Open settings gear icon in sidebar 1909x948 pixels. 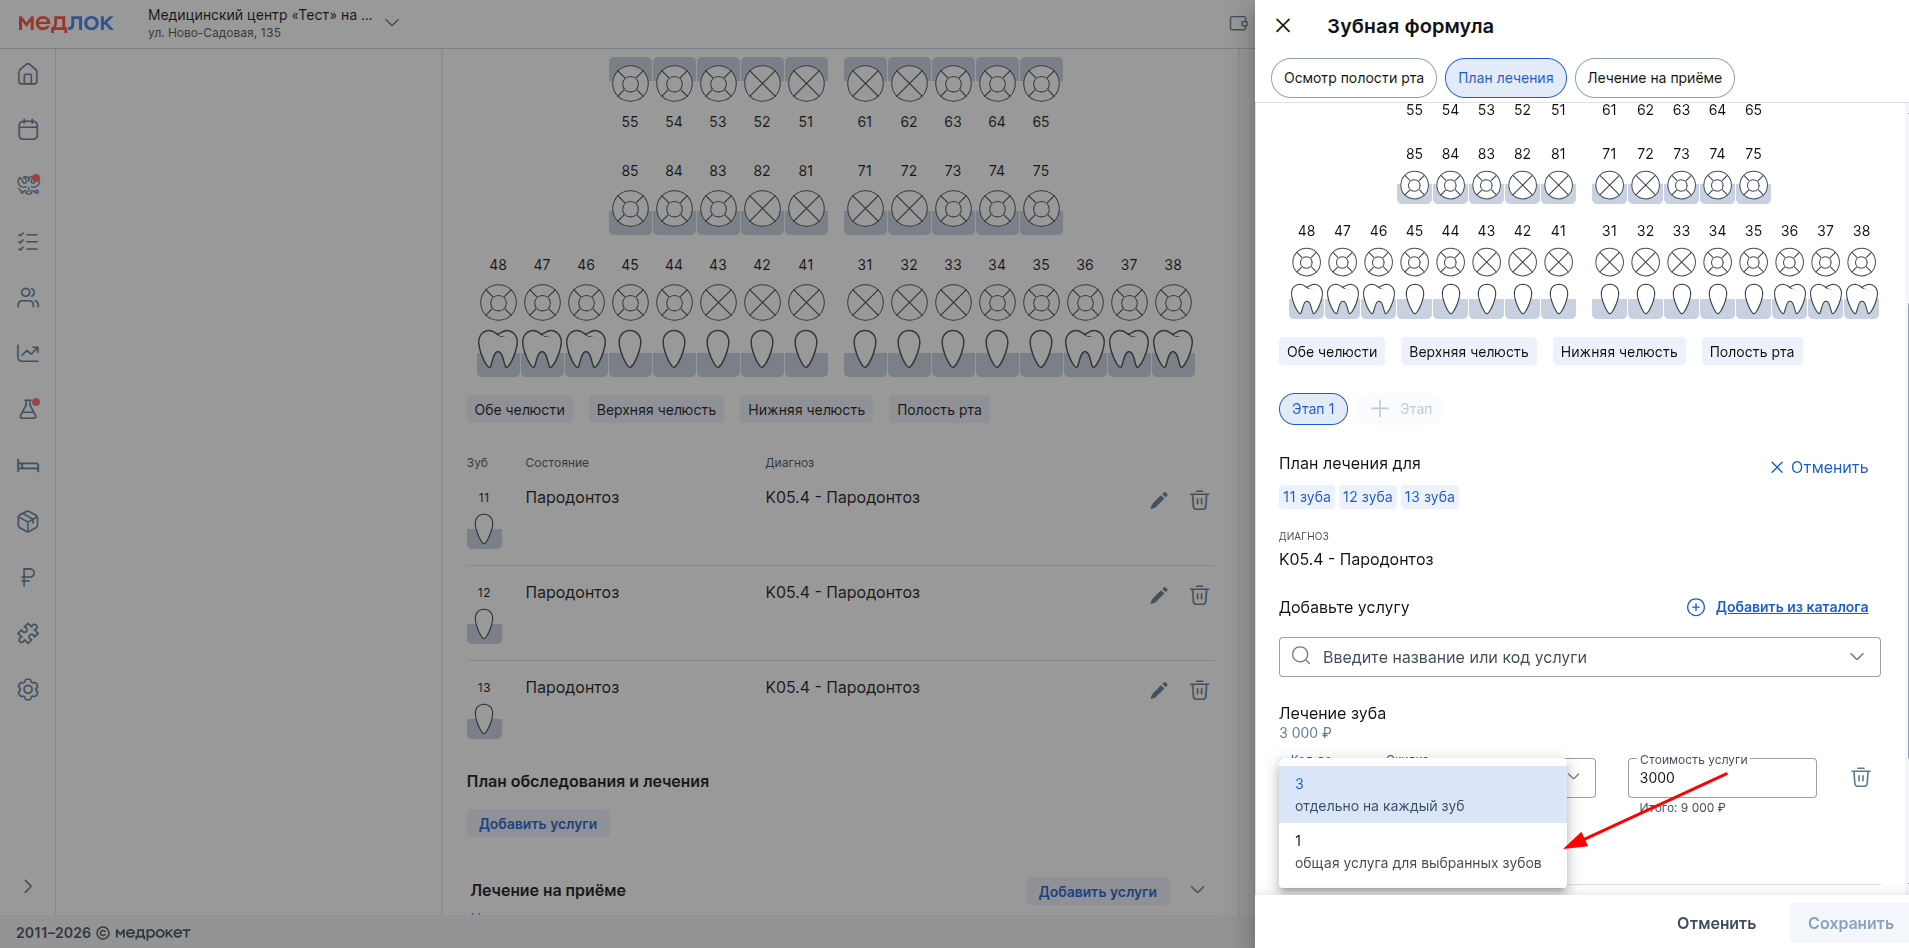click(28, 690)
